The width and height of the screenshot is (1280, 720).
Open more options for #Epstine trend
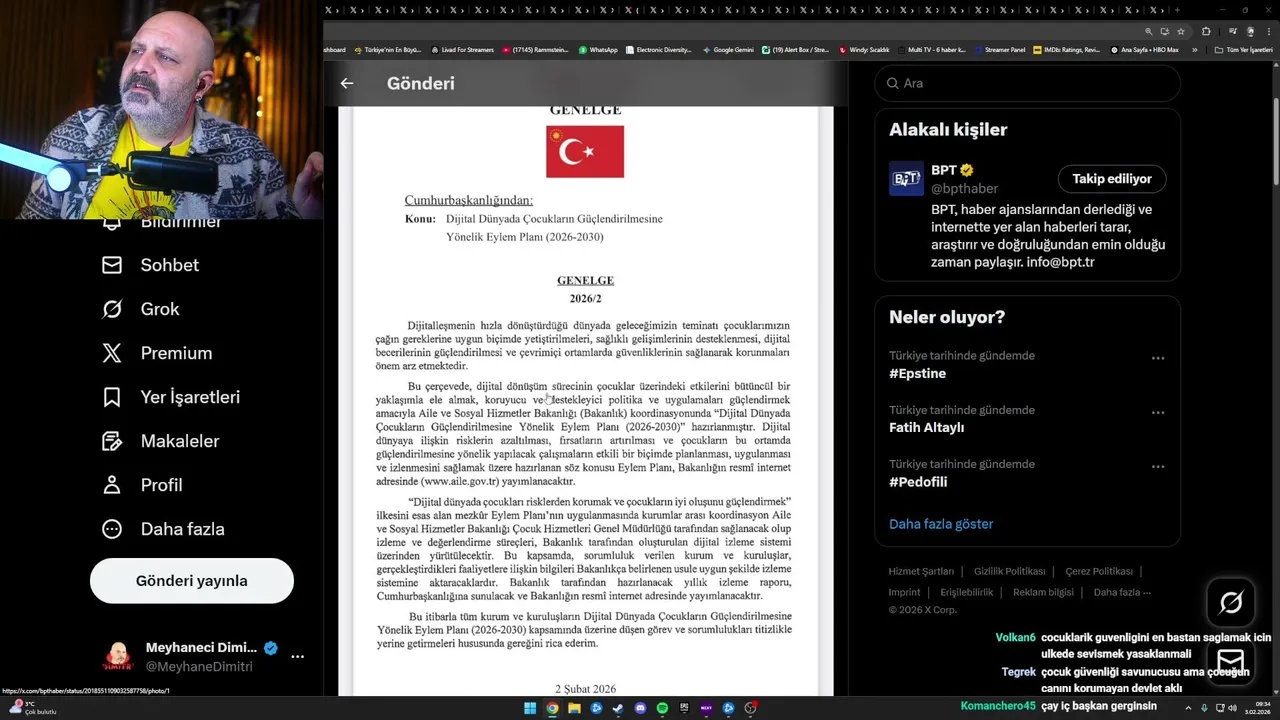pos(1158,358)
